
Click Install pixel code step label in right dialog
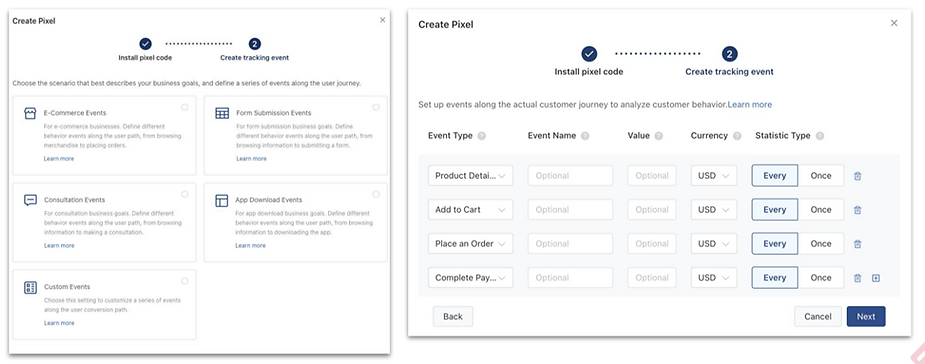(x=589, y=72)
